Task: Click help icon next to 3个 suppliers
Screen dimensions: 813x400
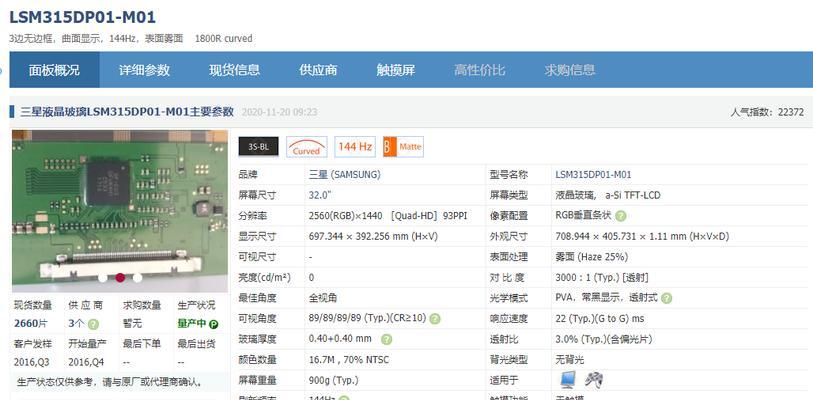Action: (93, 324)
